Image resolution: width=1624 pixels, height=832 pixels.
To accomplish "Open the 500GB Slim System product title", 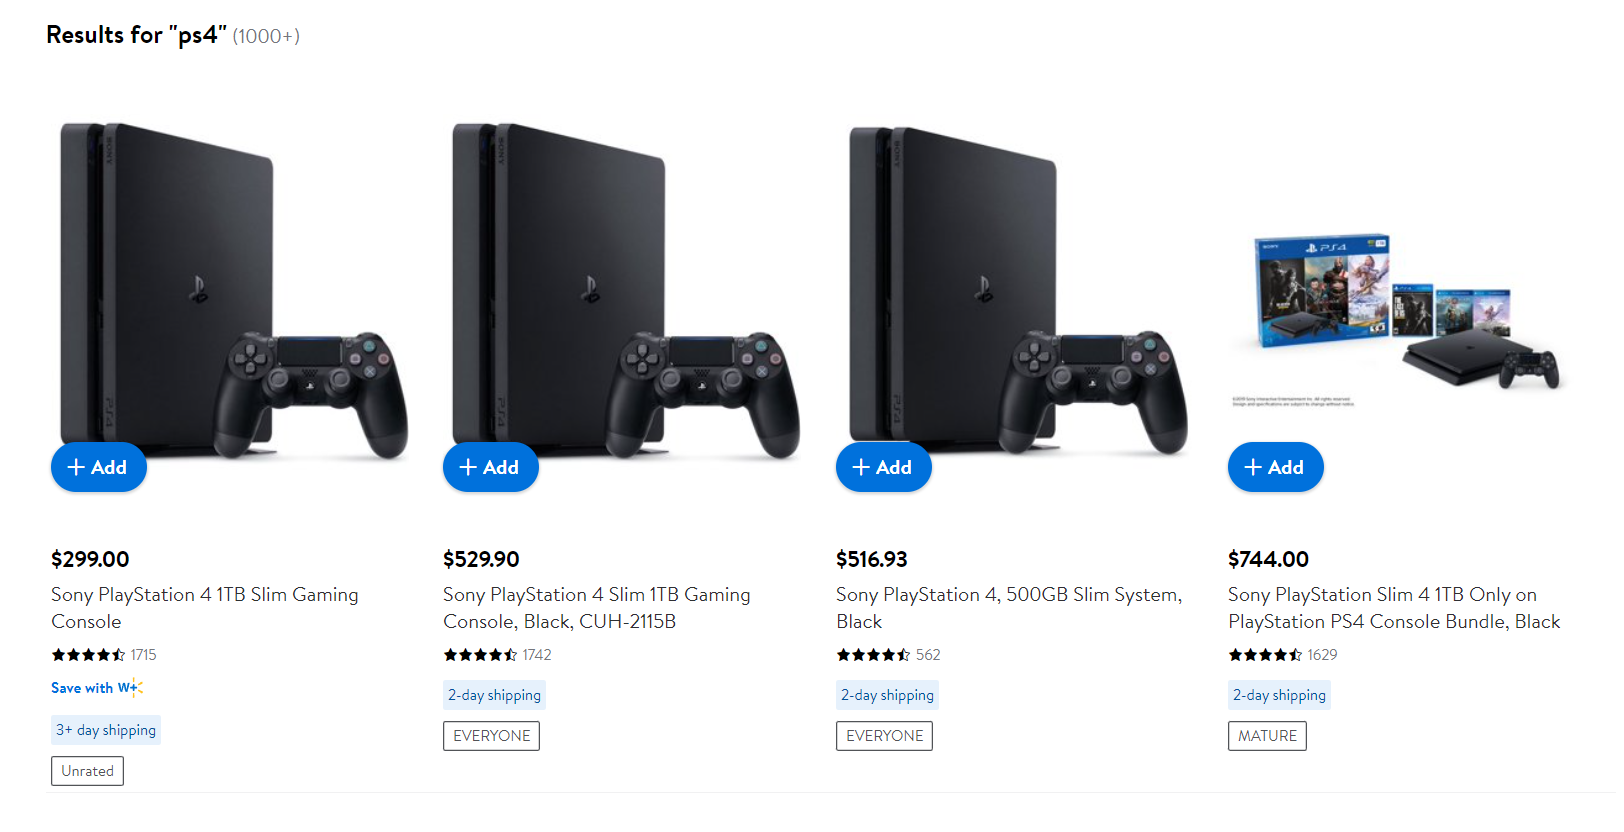I will (1008, 608).
